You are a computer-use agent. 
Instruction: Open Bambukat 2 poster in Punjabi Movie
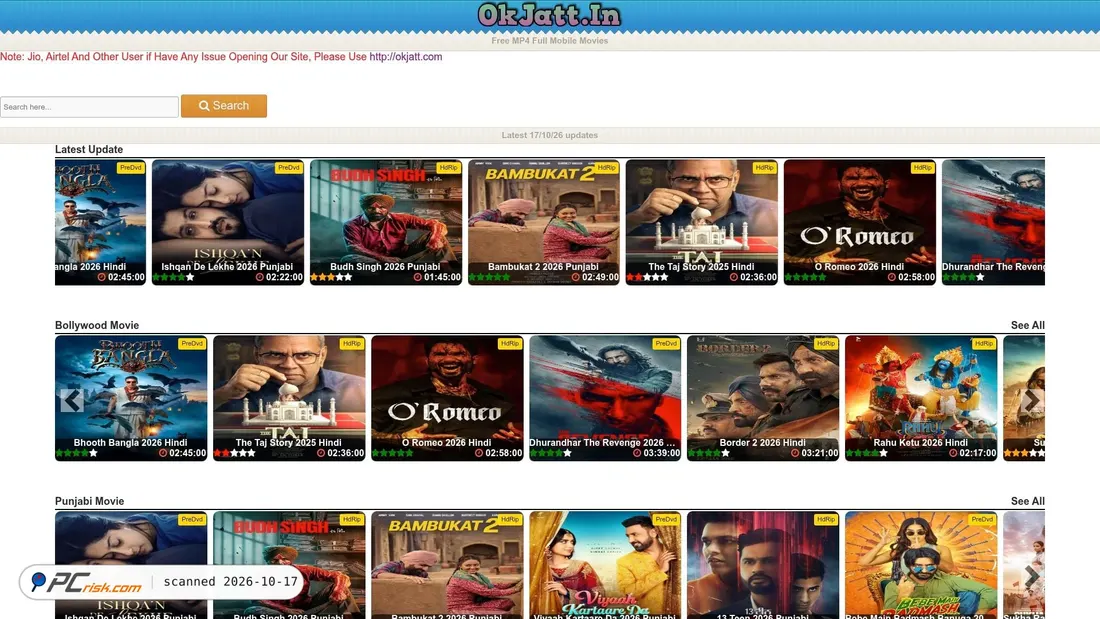click(447, 565)
